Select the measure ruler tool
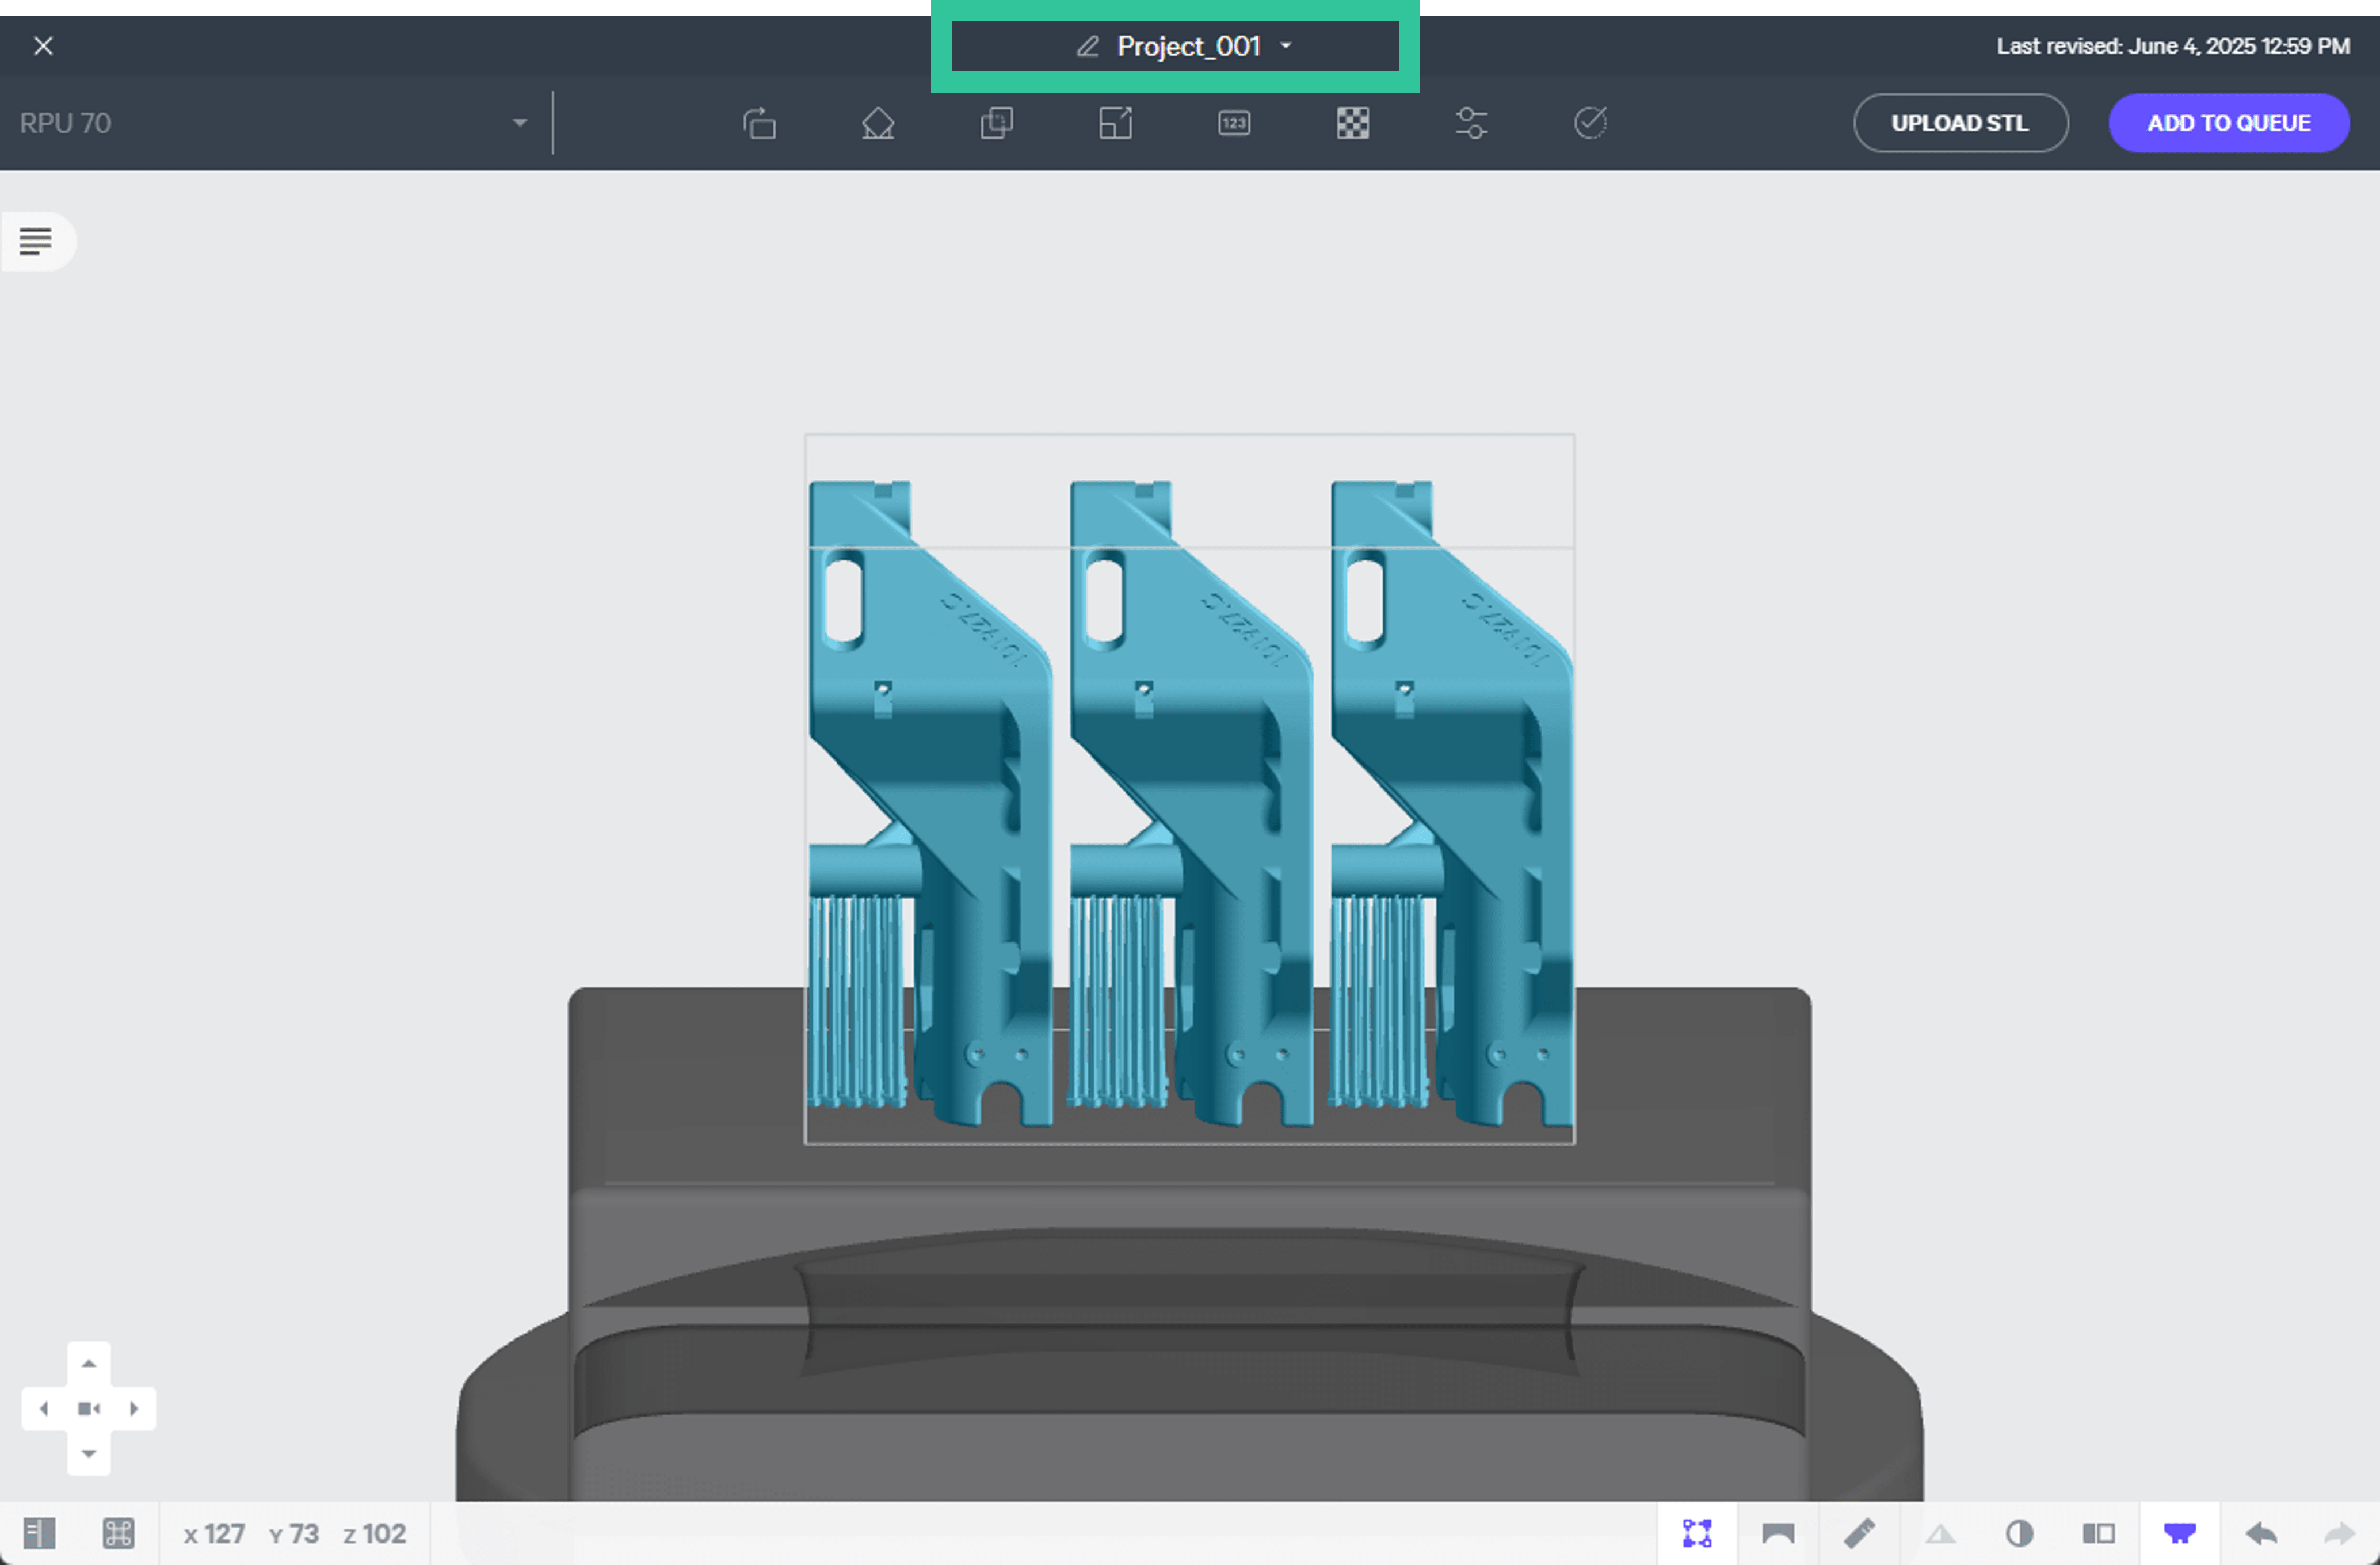Image resolution: width=2380 pixels, height=1565 pixels. [x=1859, y=1533]
